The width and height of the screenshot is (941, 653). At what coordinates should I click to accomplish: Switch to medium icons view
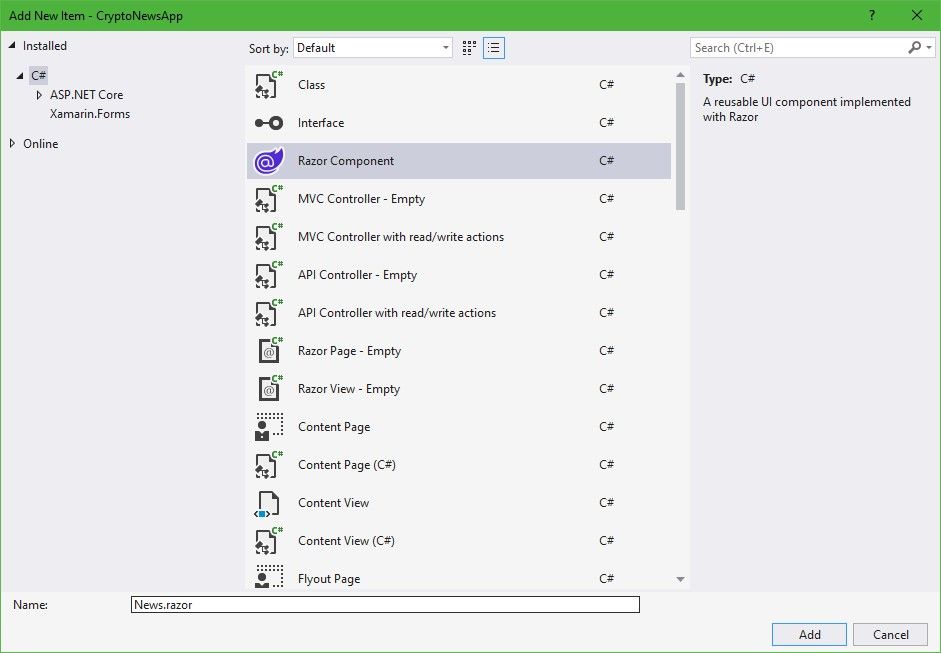[470, 48]
